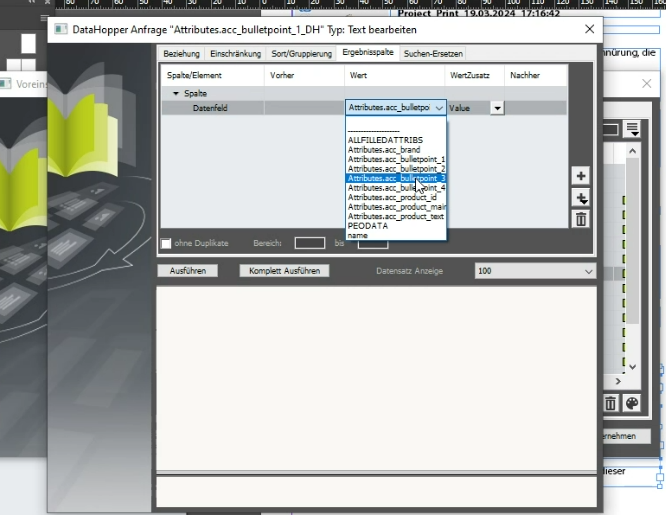The height and width of the screenshot is (515, 666).
Task: Open the Datensatz Anzeige 100 dropdown
Action: point(535,271)
